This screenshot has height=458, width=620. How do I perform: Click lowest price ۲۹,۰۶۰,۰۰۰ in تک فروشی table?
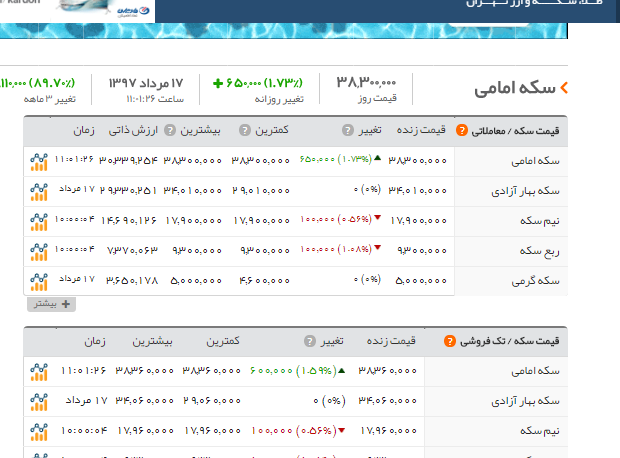(x=212, y=401)
